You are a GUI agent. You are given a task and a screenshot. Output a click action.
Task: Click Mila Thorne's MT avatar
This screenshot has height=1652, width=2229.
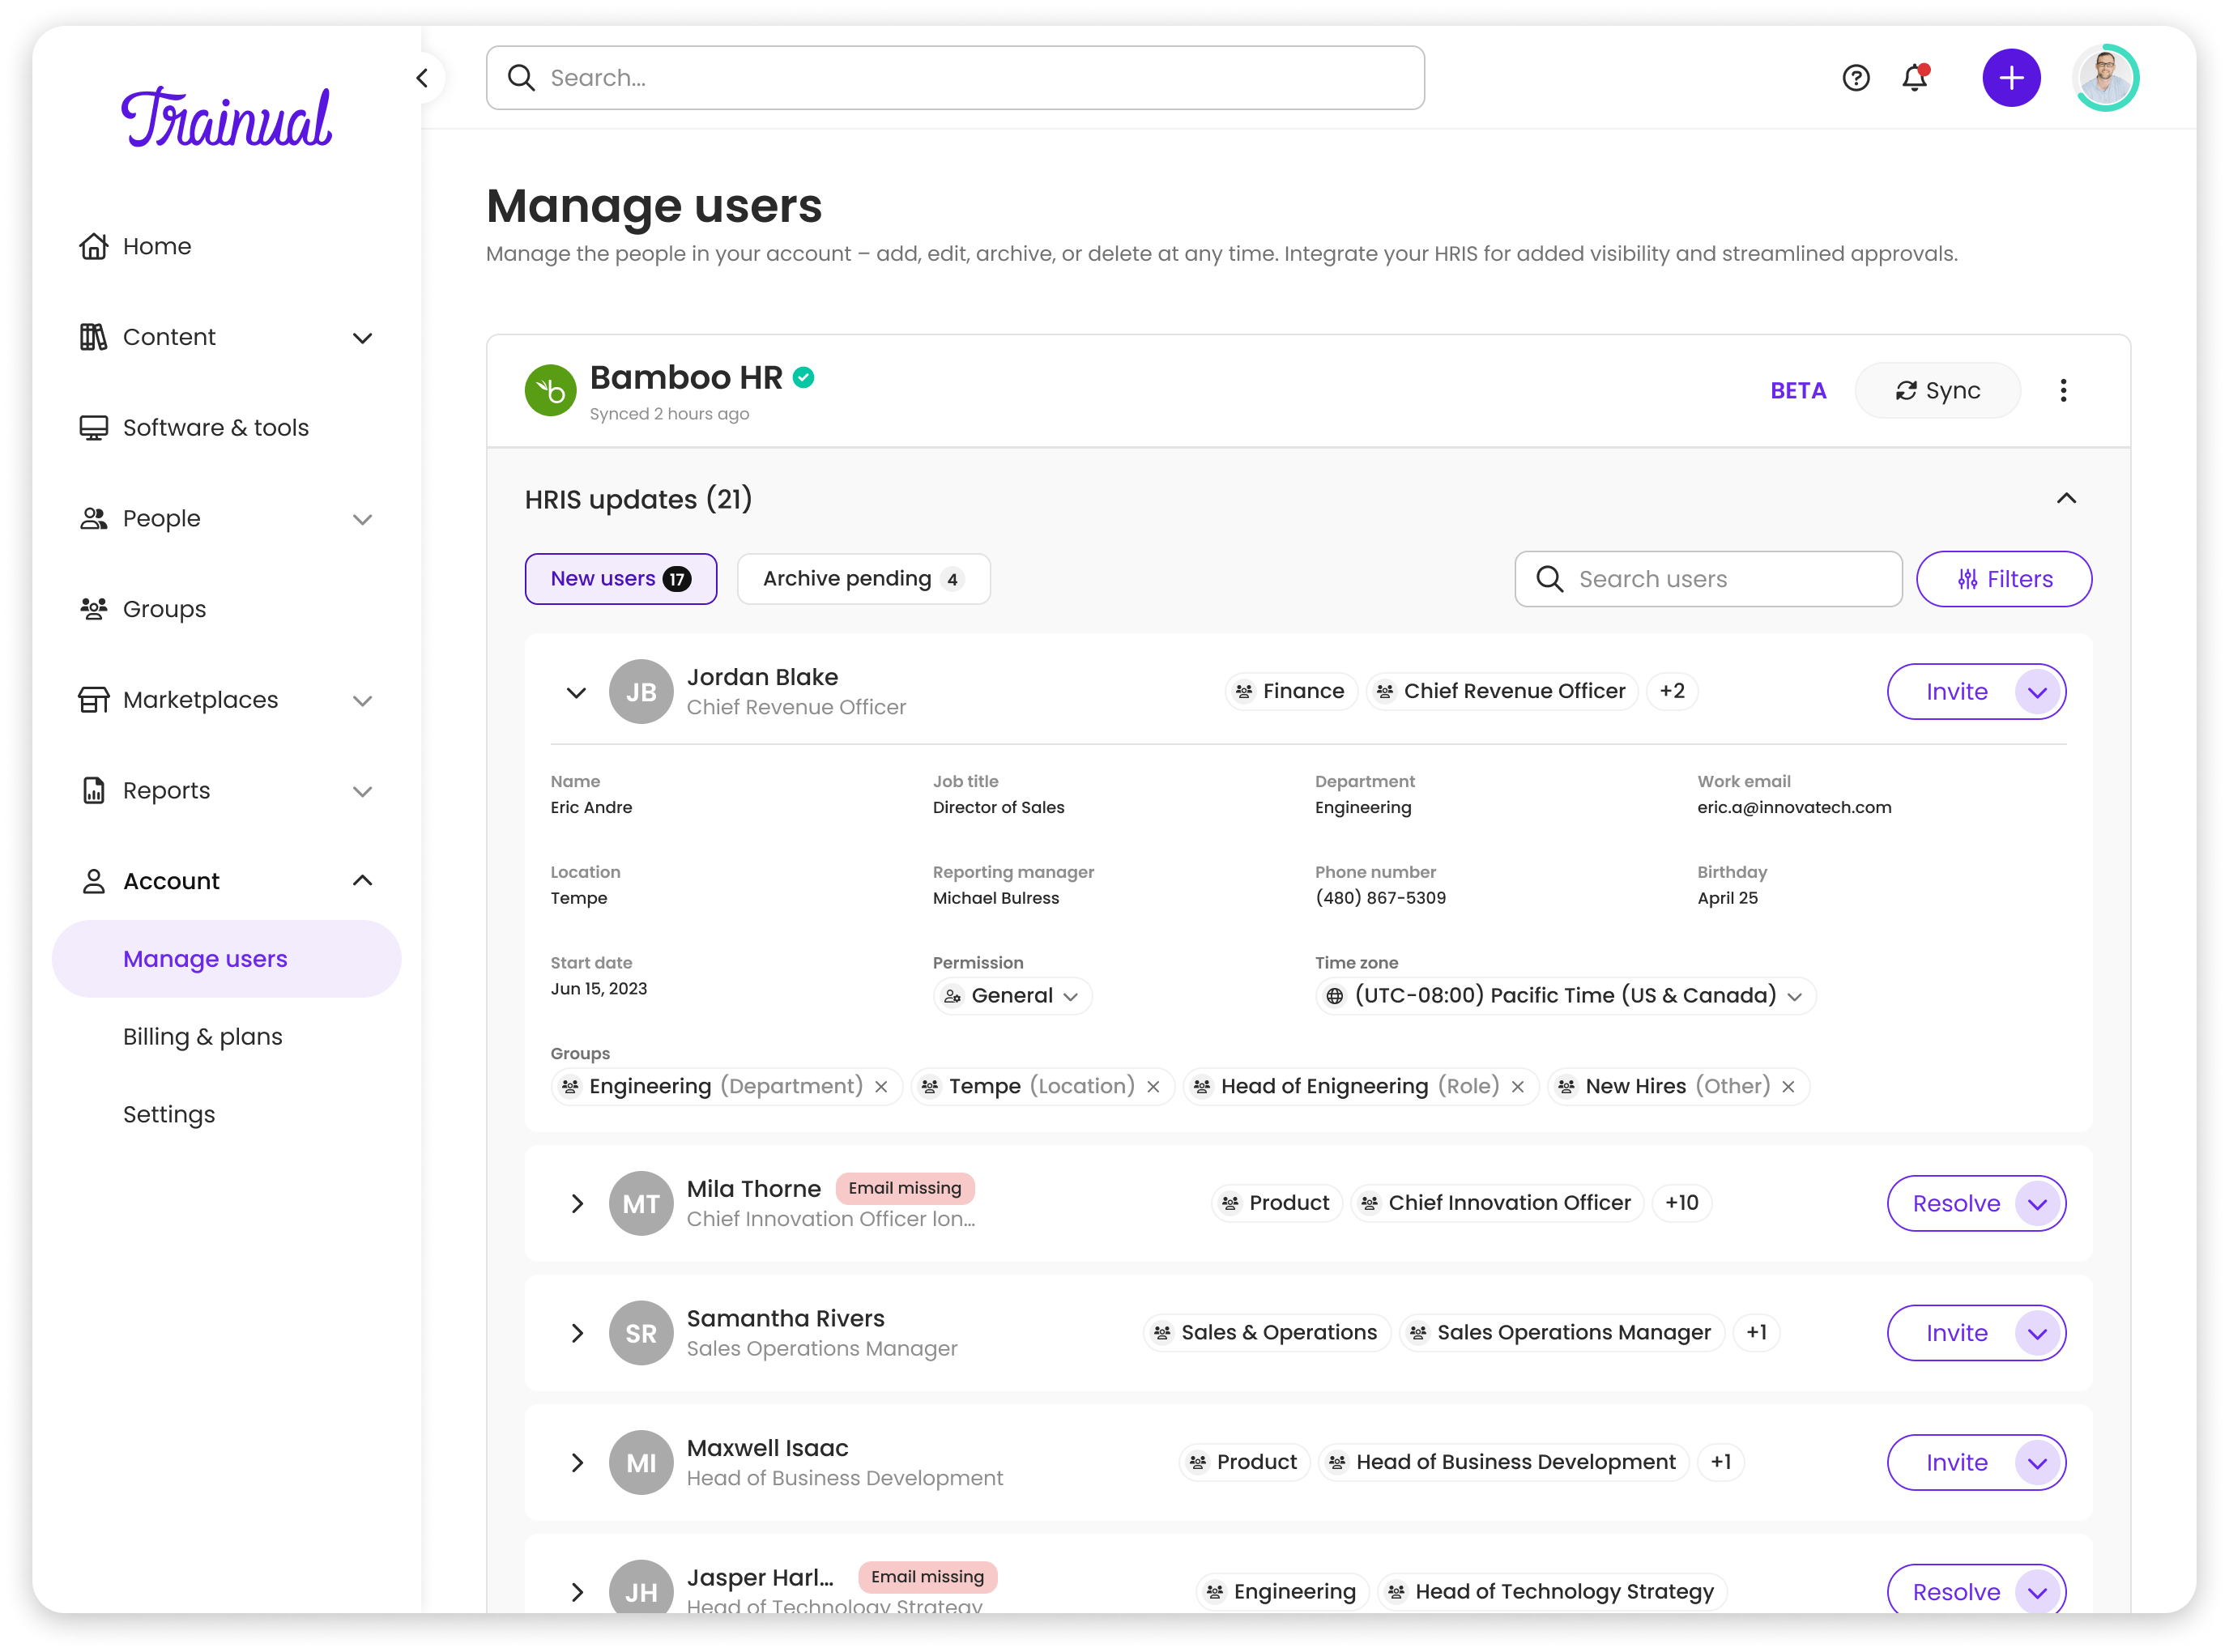click(641, 1204)
